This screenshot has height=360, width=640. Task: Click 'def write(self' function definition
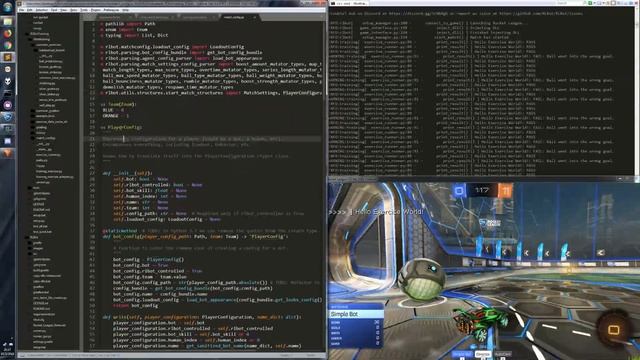[202, 317]
